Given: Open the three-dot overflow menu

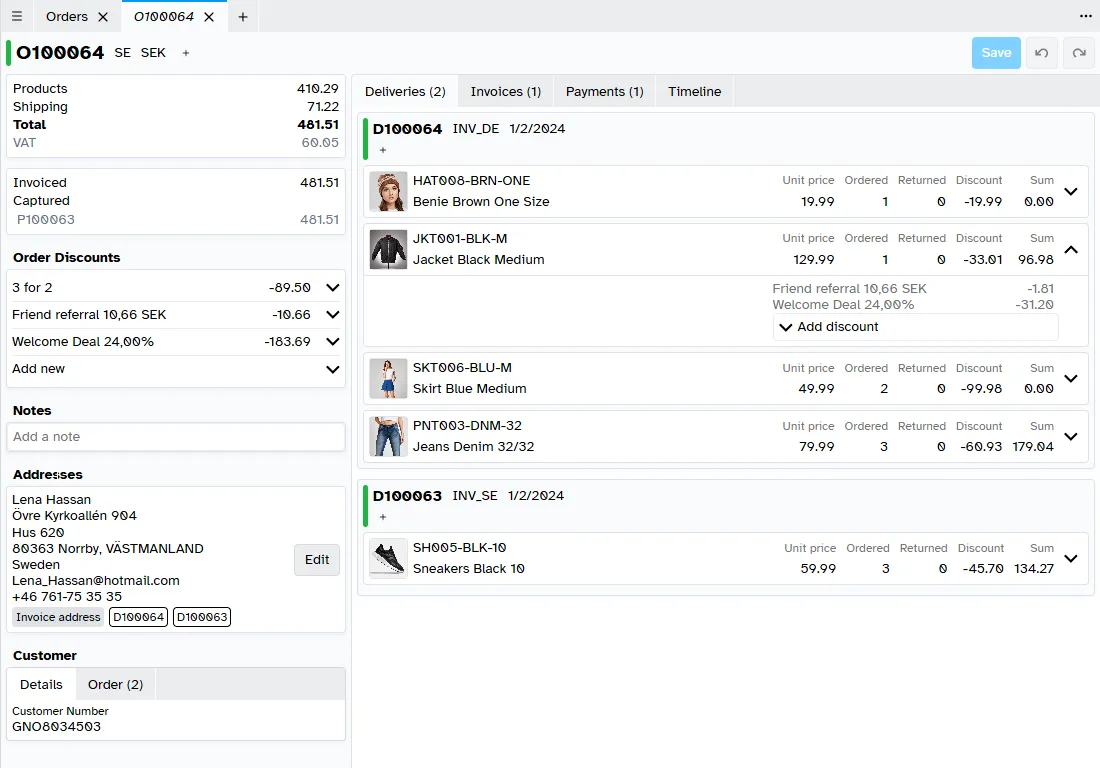Looking at the screenshot, I should coord(1085,17).
